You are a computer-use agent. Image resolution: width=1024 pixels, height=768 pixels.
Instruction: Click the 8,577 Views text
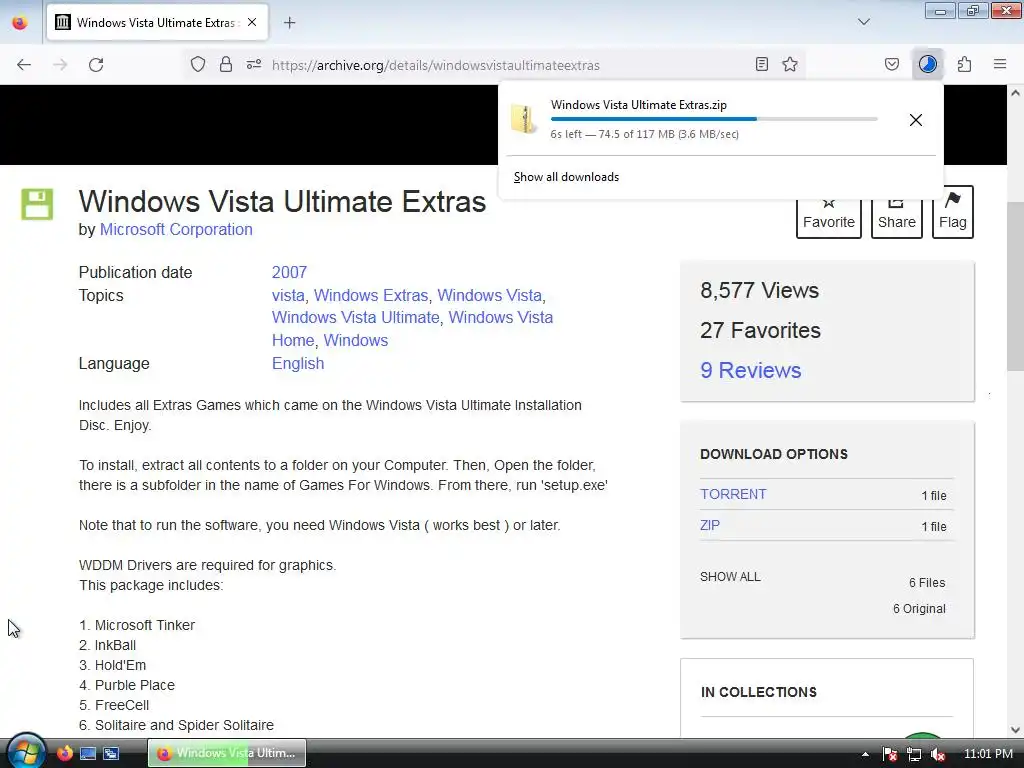coord(760,290)
